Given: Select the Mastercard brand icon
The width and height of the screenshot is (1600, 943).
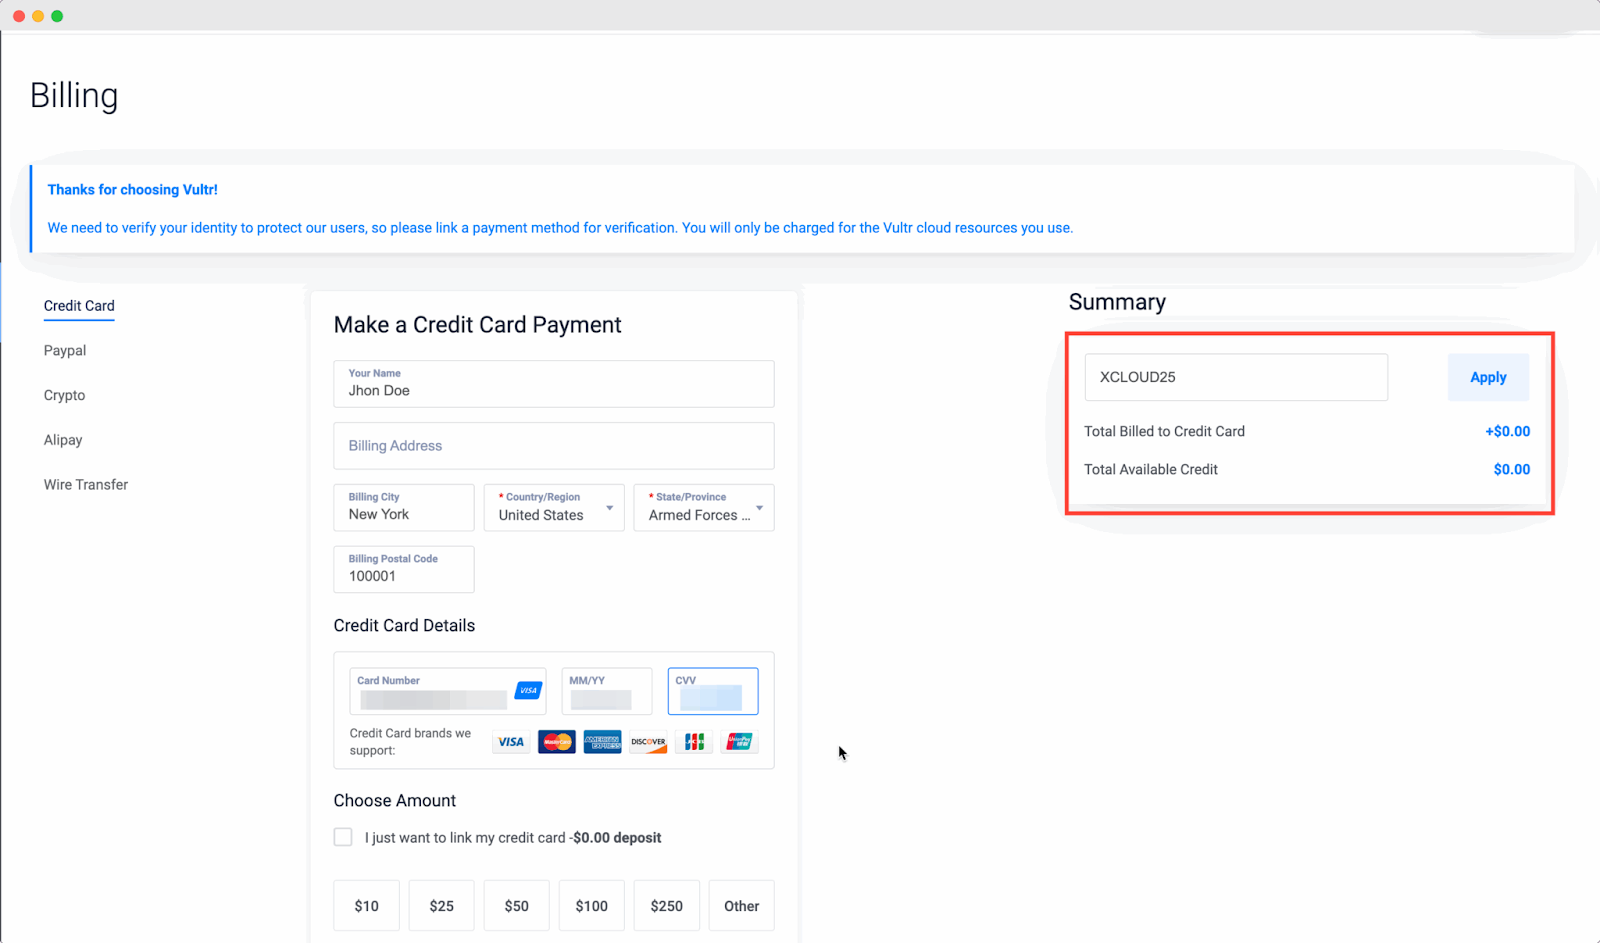Looking at the screenshot, I should tap(556, 741).
